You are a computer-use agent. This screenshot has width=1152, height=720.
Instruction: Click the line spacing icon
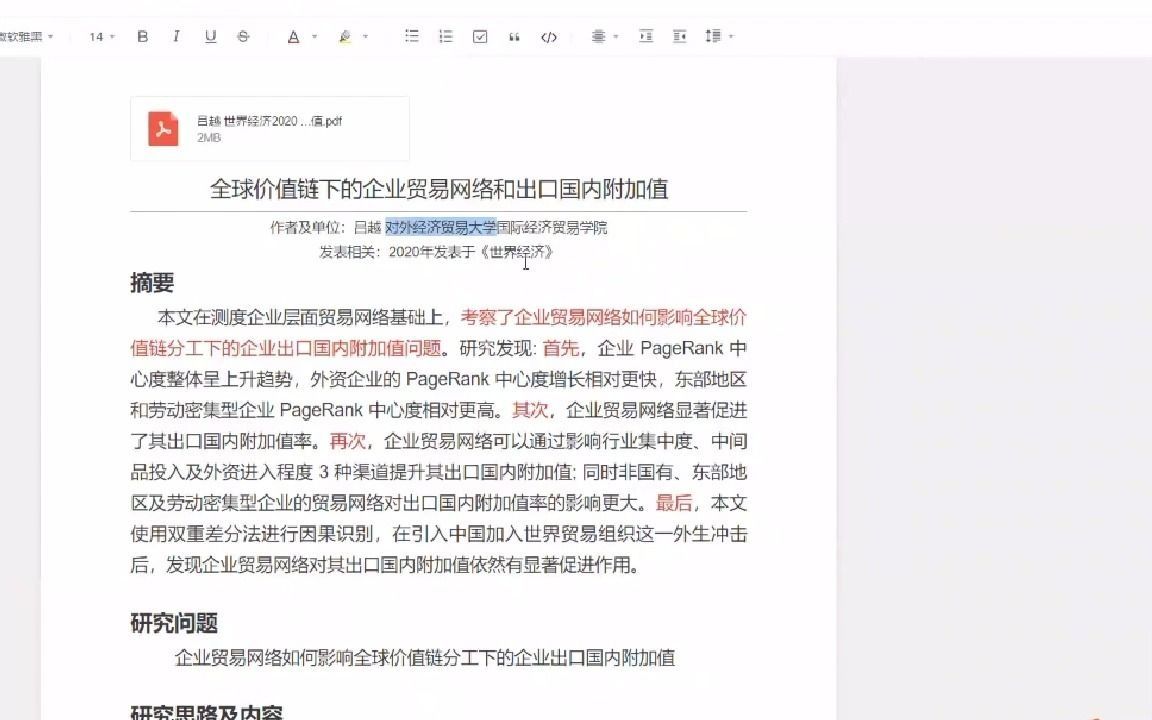713,36
